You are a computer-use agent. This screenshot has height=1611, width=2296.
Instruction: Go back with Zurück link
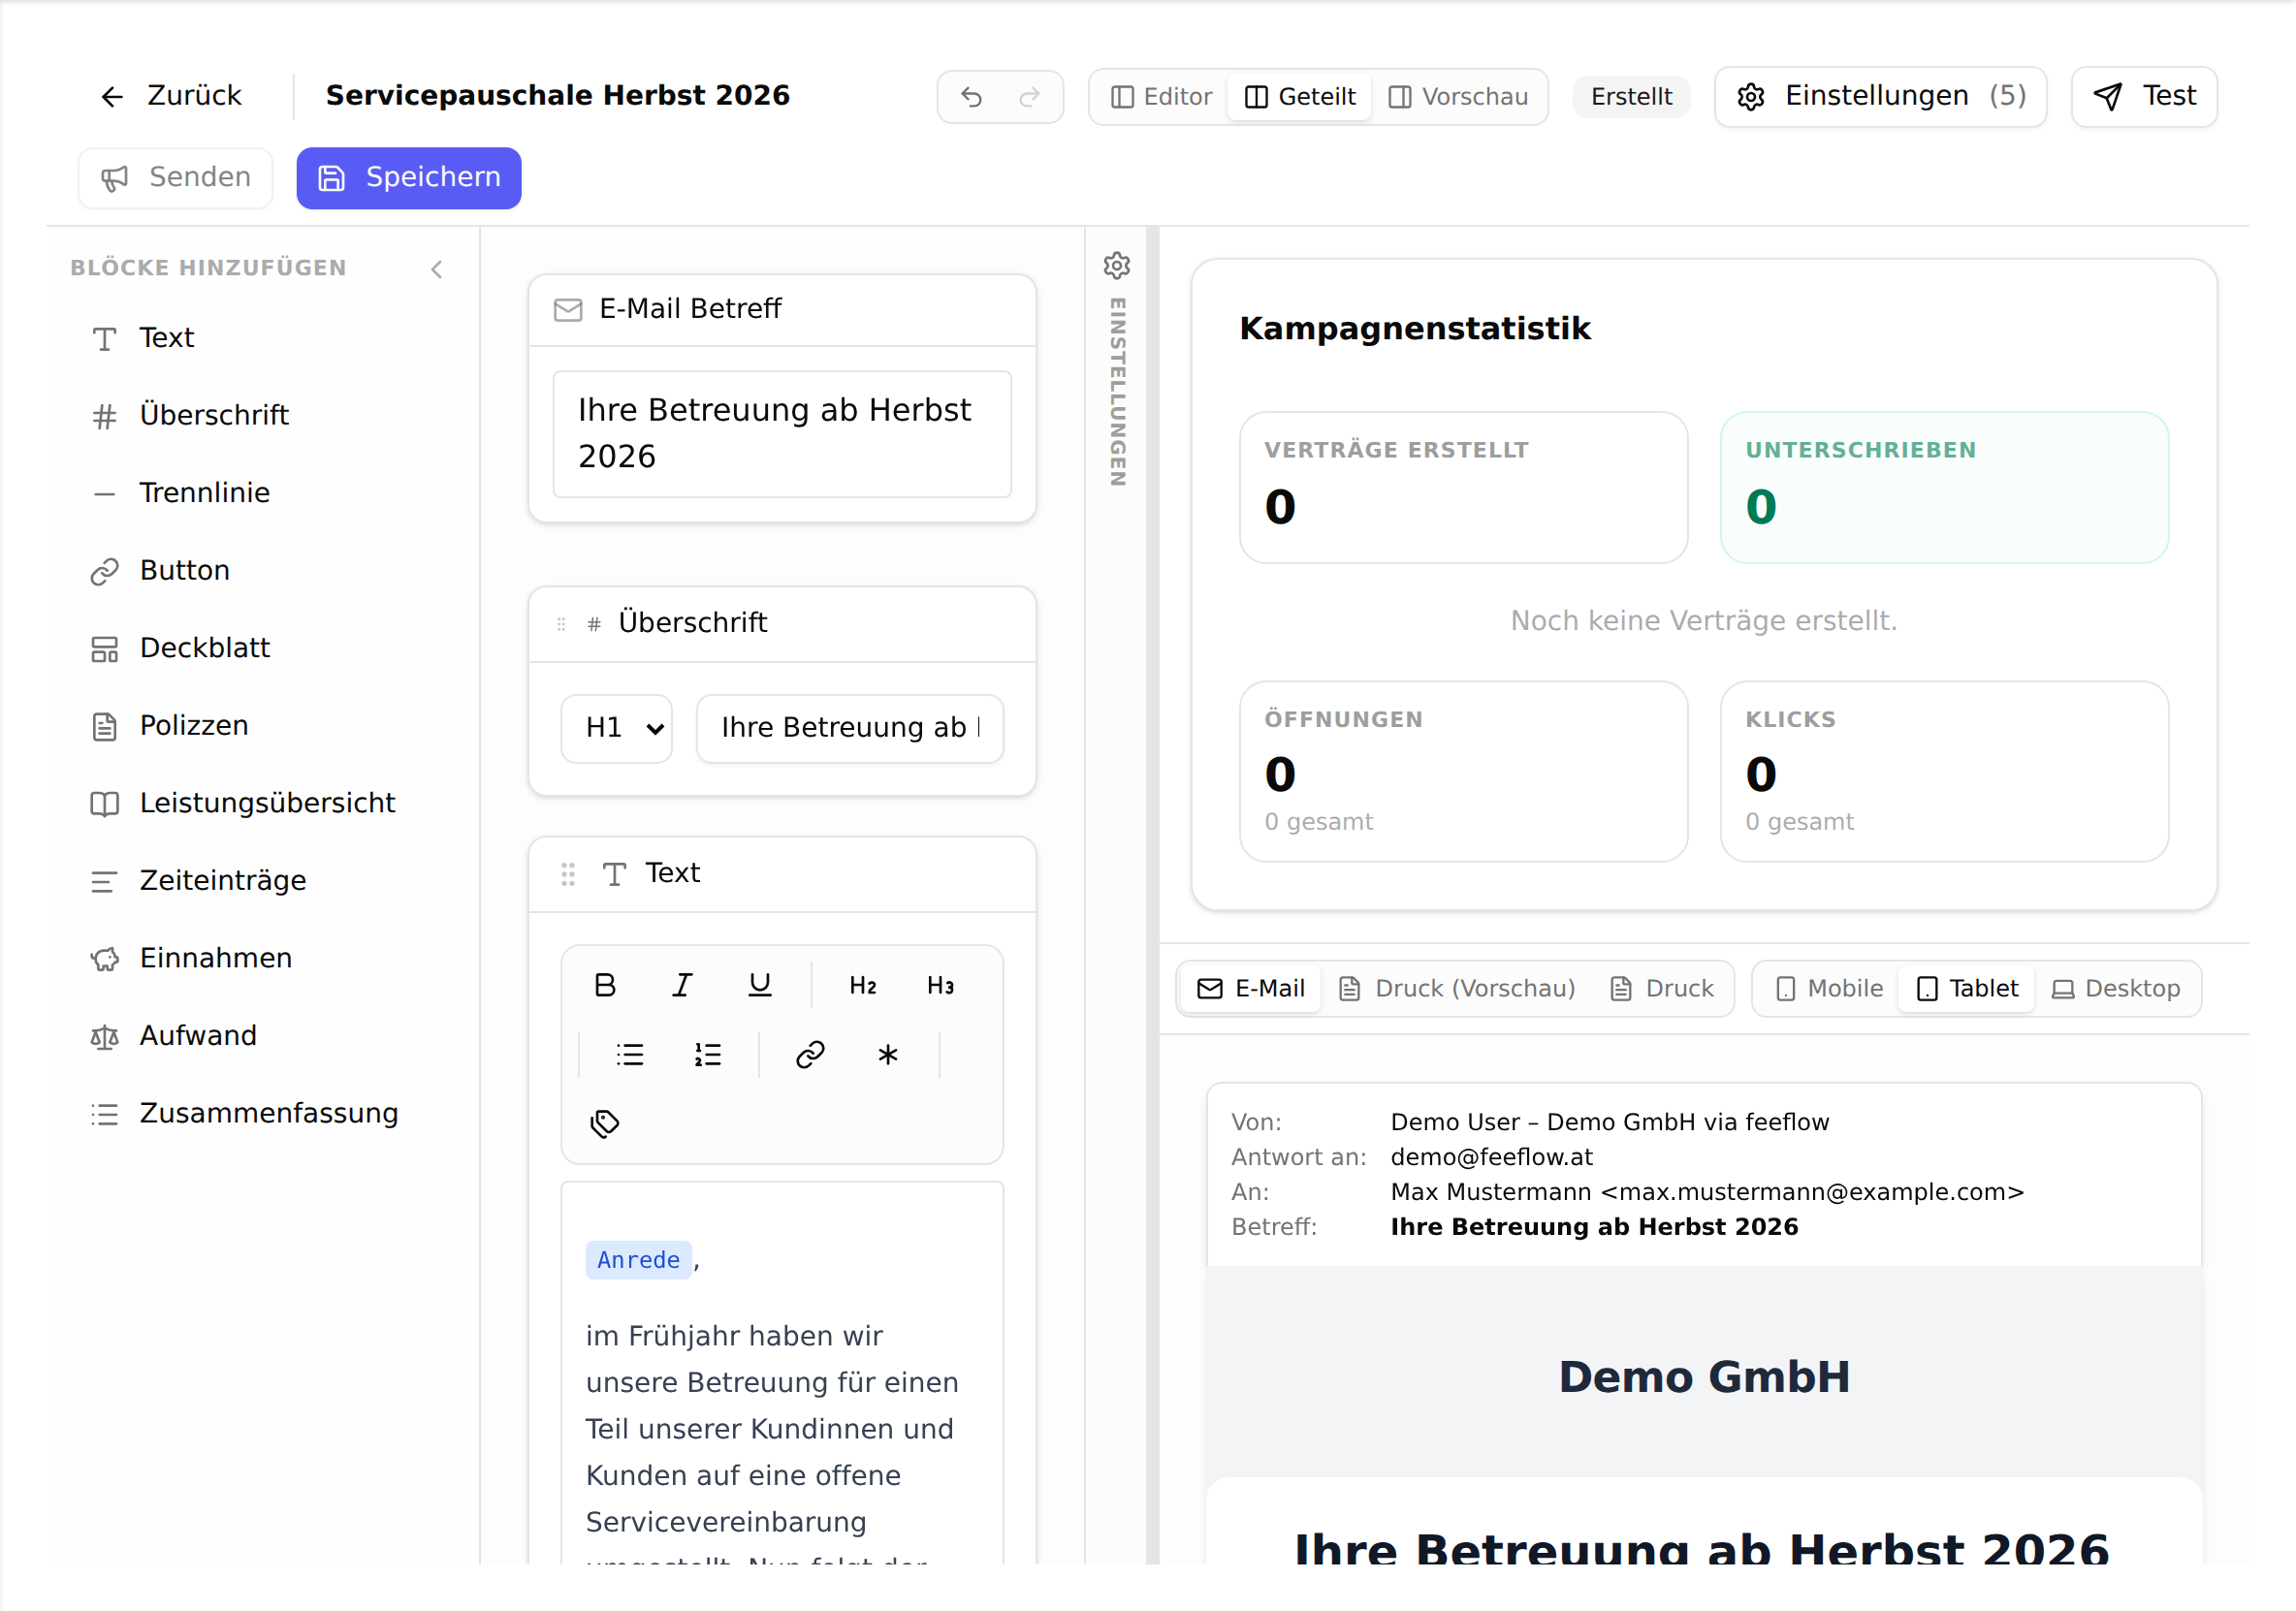(x=171, y=96)
